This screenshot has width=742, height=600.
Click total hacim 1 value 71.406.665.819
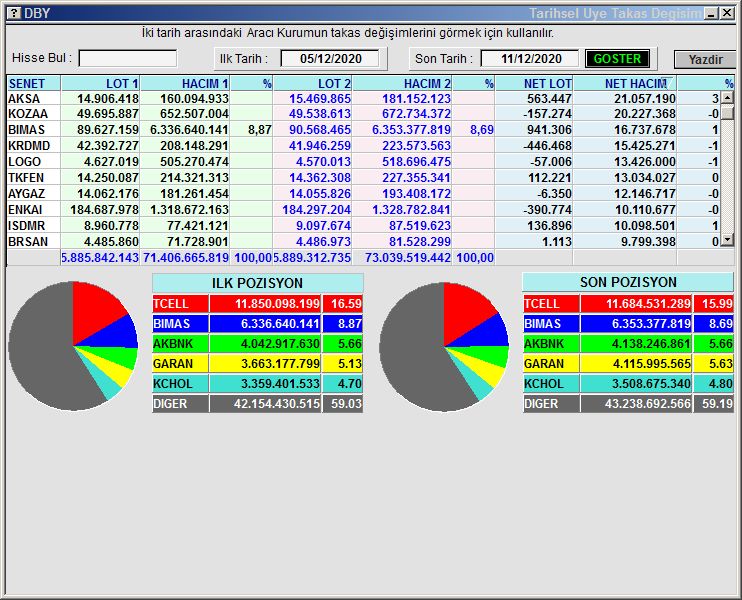186,258
